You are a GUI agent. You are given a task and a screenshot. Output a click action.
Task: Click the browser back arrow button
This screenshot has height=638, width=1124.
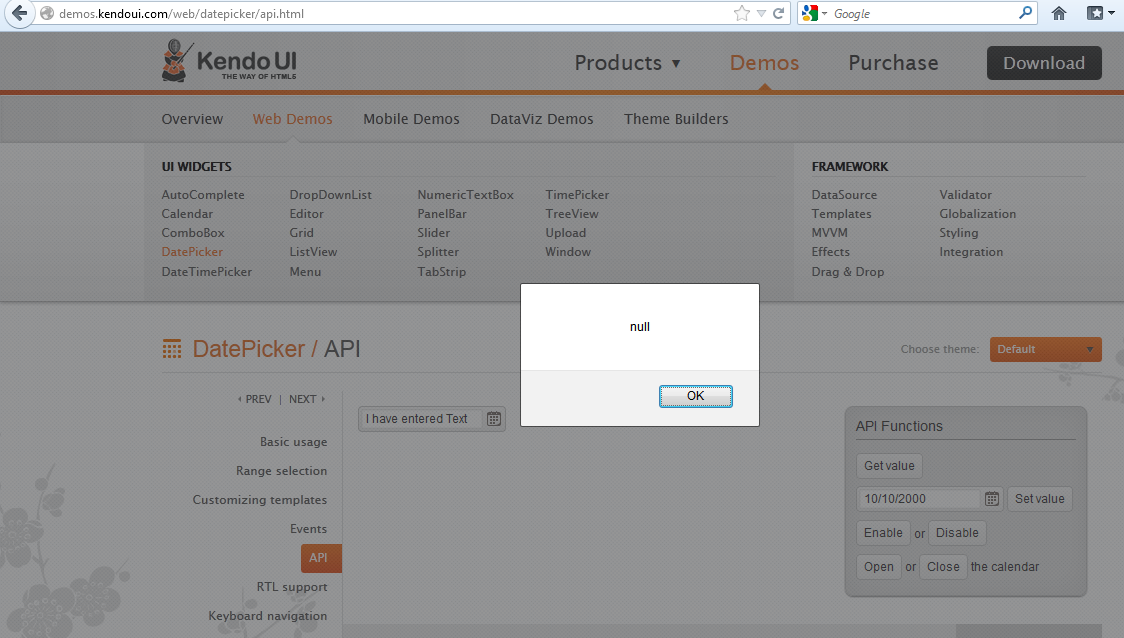(19, 13)
